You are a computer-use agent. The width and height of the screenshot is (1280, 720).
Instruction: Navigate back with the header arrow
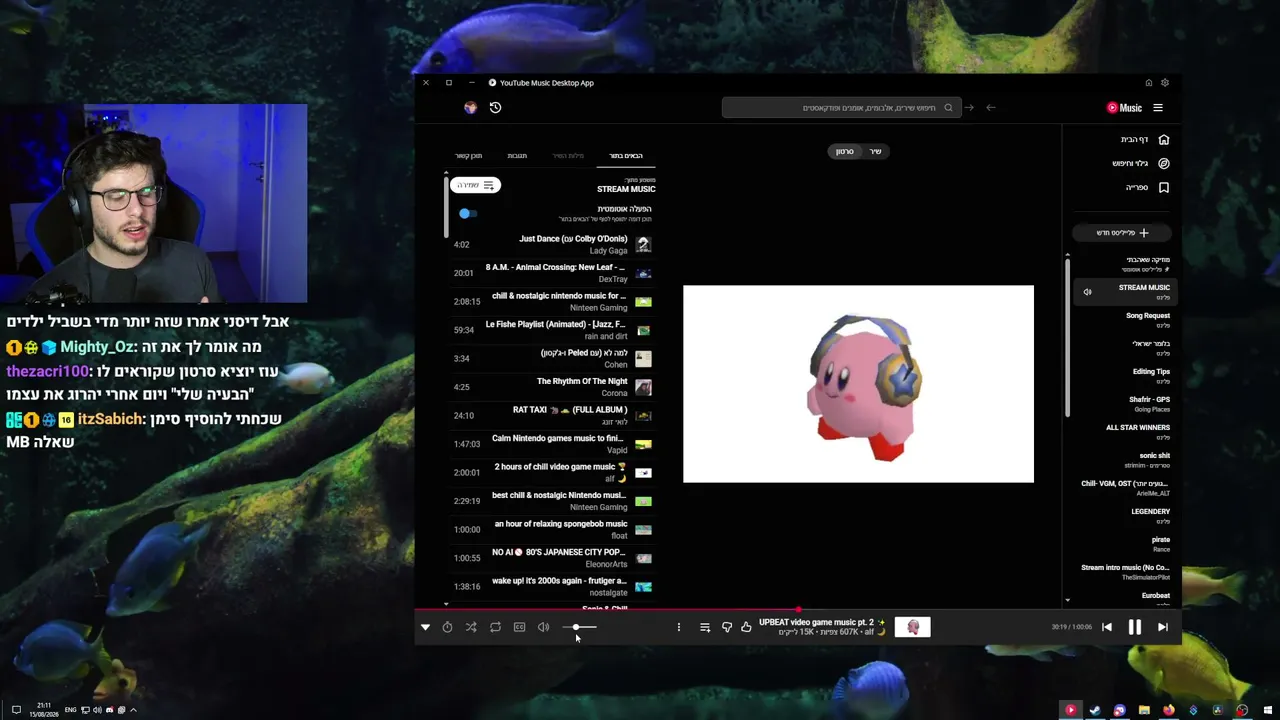tap(991, 108)
